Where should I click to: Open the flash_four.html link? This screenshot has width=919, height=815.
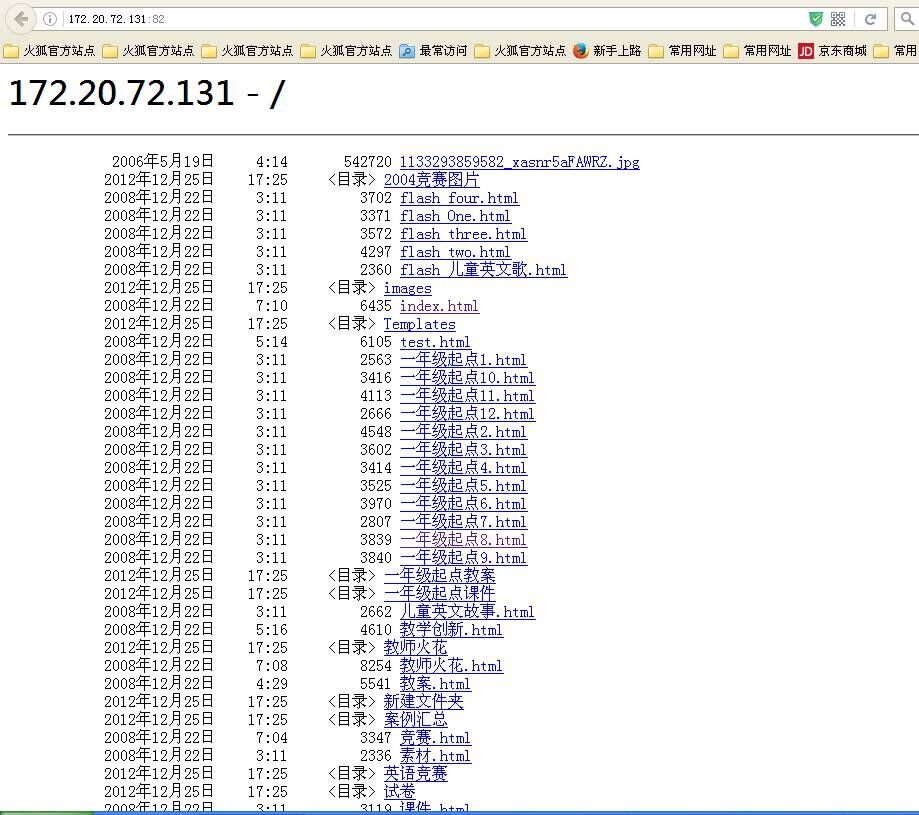coord(459,198)
